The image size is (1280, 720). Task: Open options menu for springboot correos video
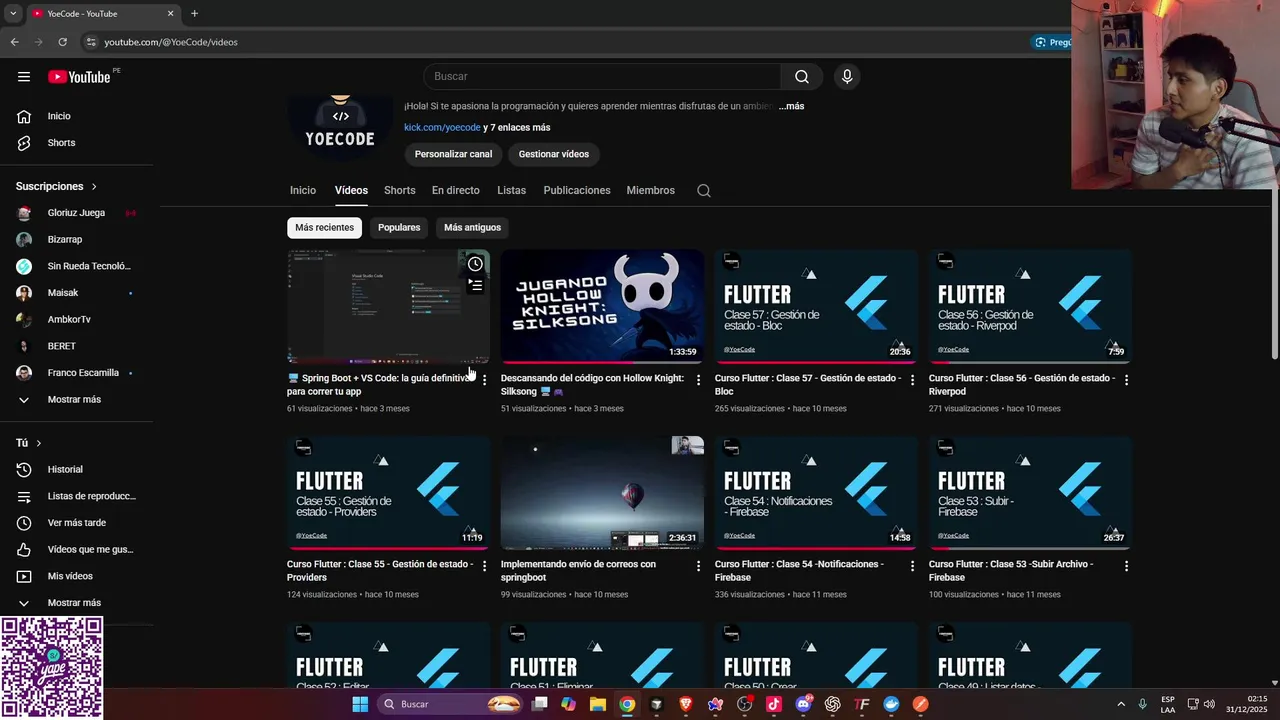(698, 566)
